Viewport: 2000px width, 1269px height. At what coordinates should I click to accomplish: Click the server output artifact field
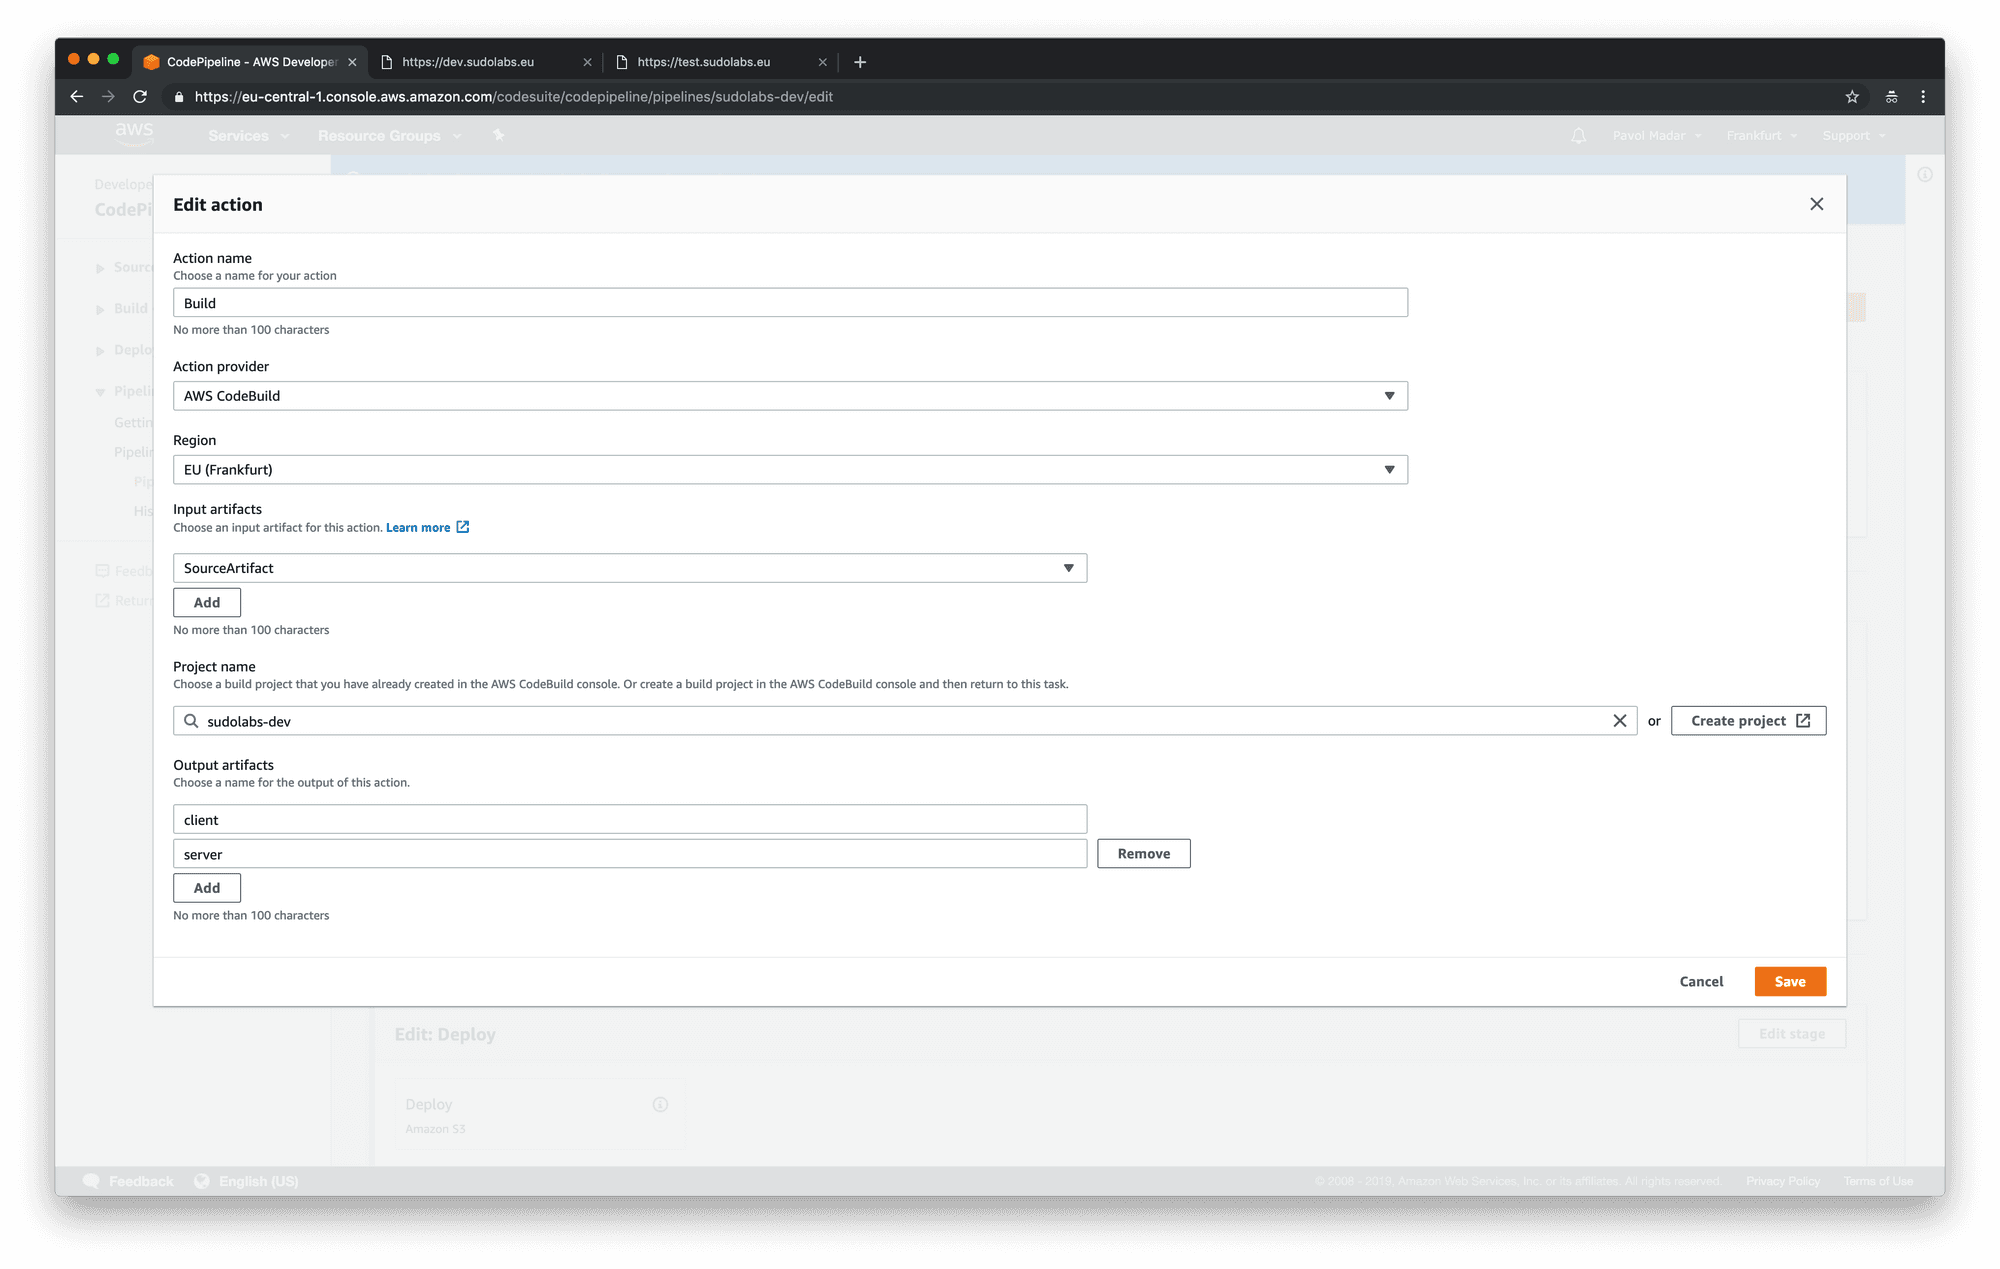coord(630,854)
